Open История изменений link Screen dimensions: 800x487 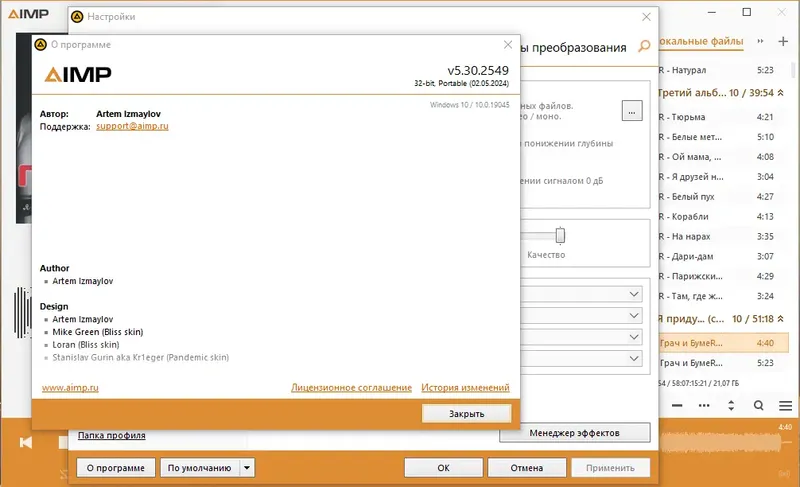[x=465, y=388]
